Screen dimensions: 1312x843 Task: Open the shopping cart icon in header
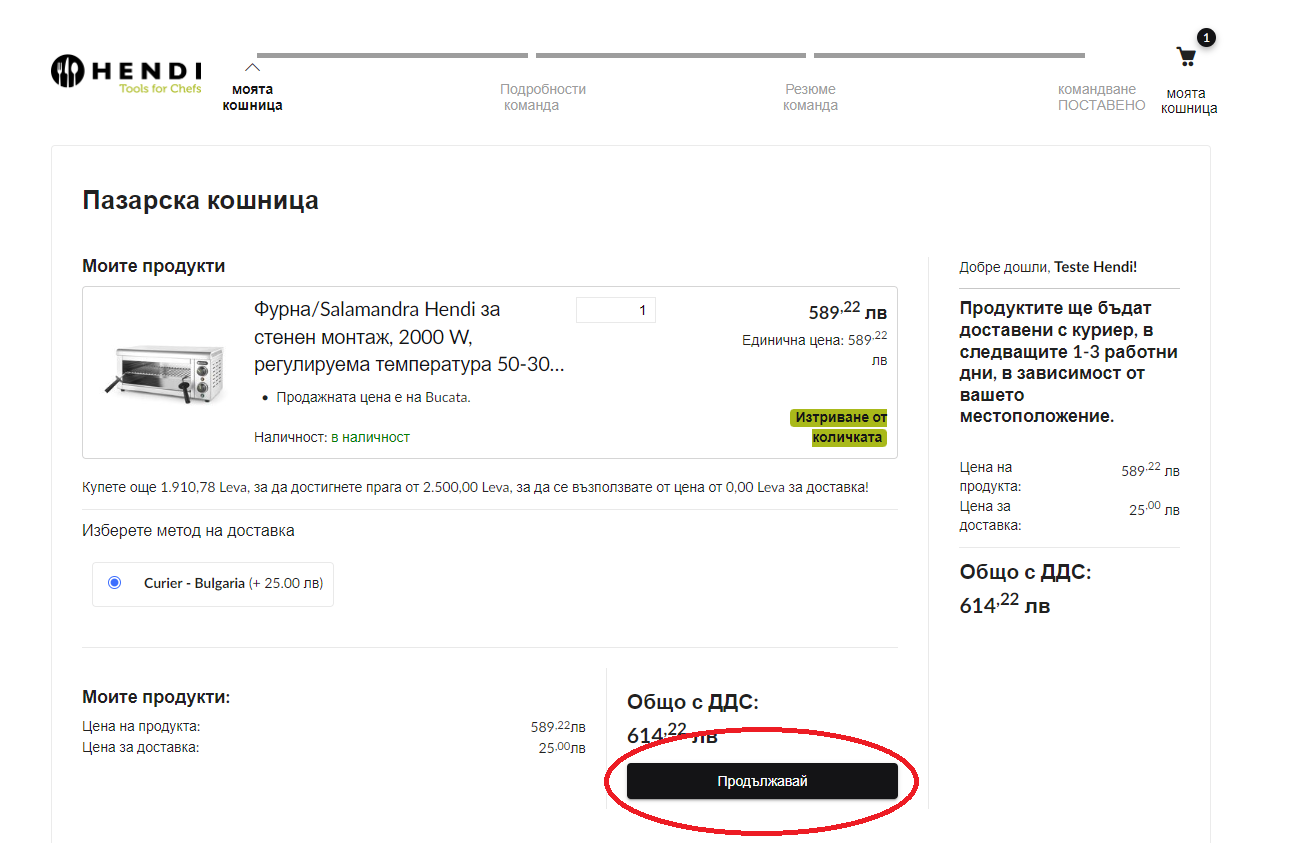1186,57
